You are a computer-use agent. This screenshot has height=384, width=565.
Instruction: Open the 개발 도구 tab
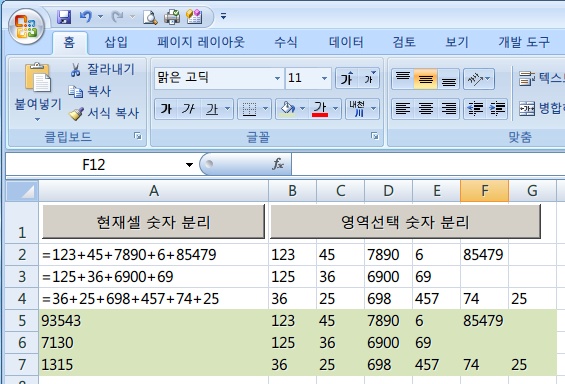524,43
